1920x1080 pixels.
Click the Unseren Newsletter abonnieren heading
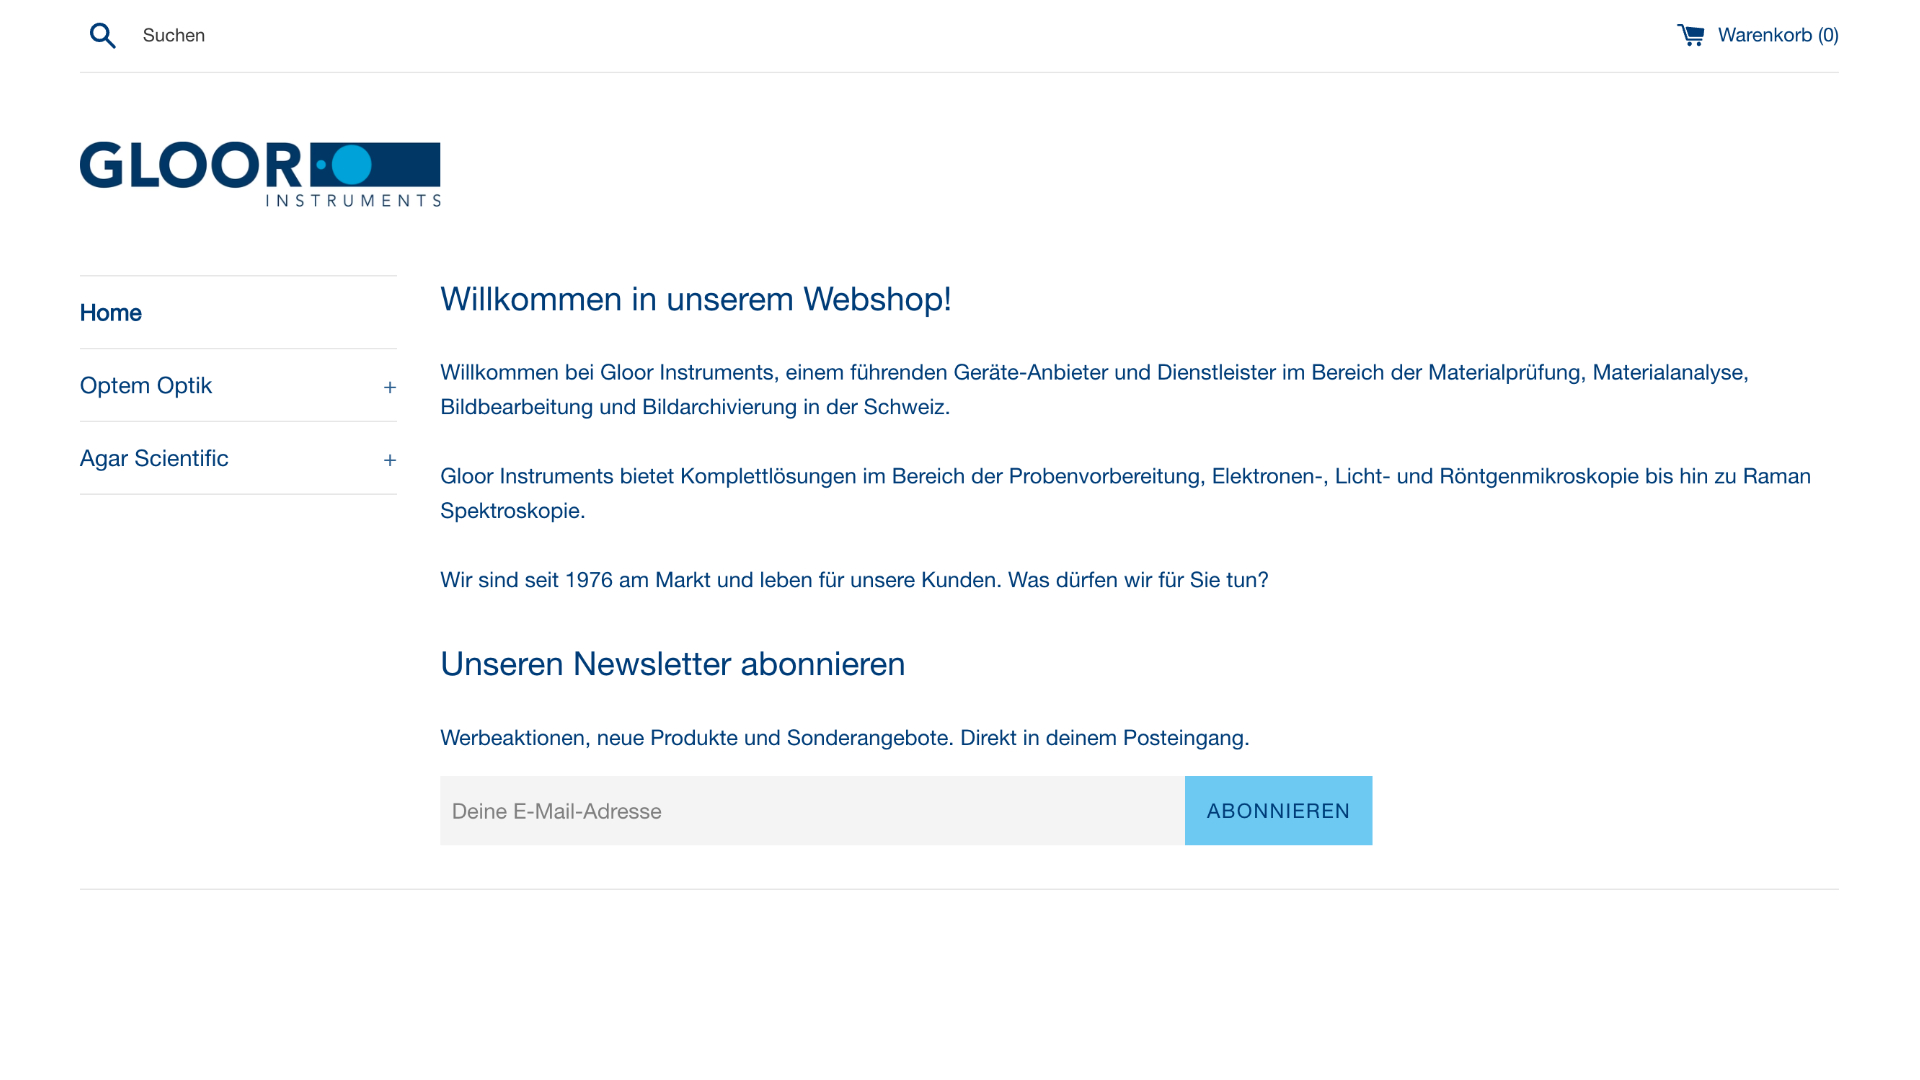(x=673, y=664)
